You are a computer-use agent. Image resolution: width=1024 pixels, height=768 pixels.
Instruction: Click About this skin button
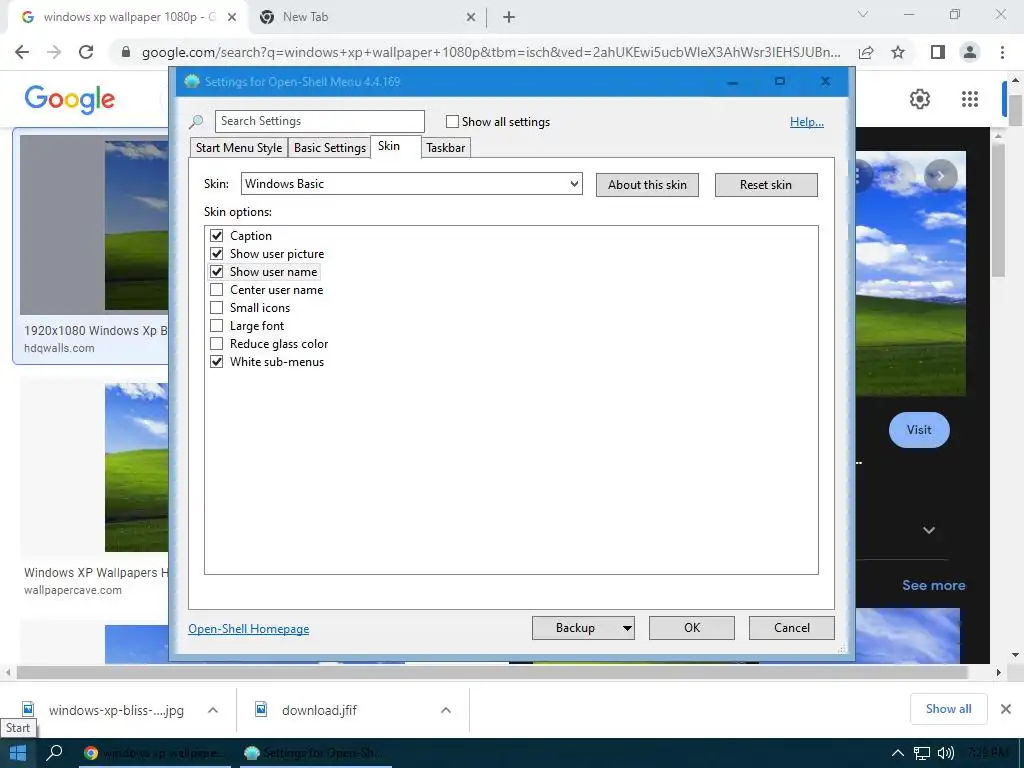tap(647, 185)
